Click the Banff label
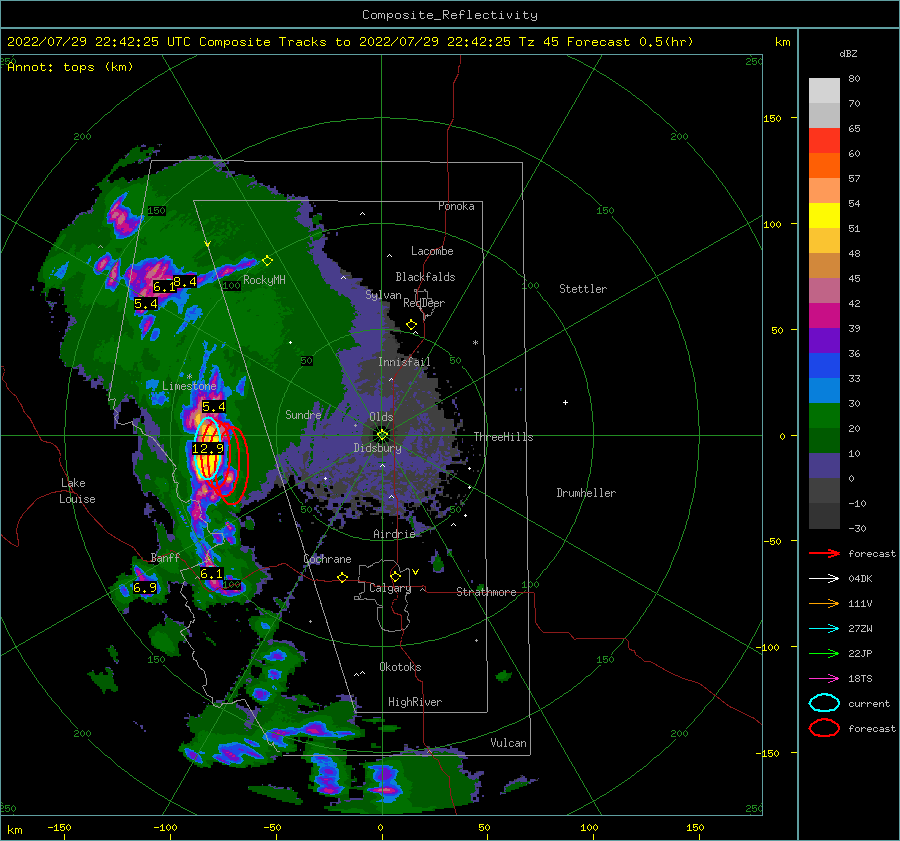 (165, 557)
